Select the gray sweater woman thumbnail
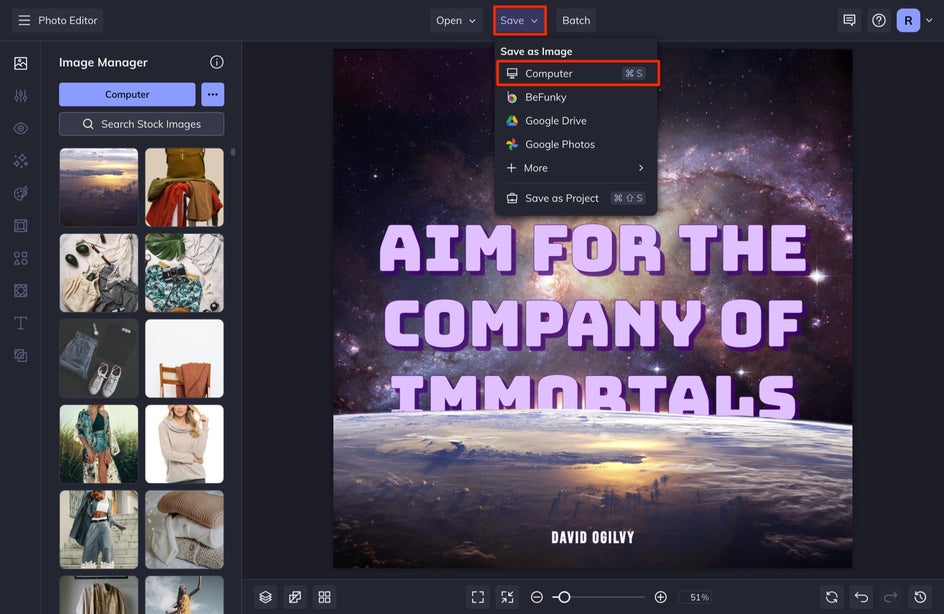 (184, 444)
